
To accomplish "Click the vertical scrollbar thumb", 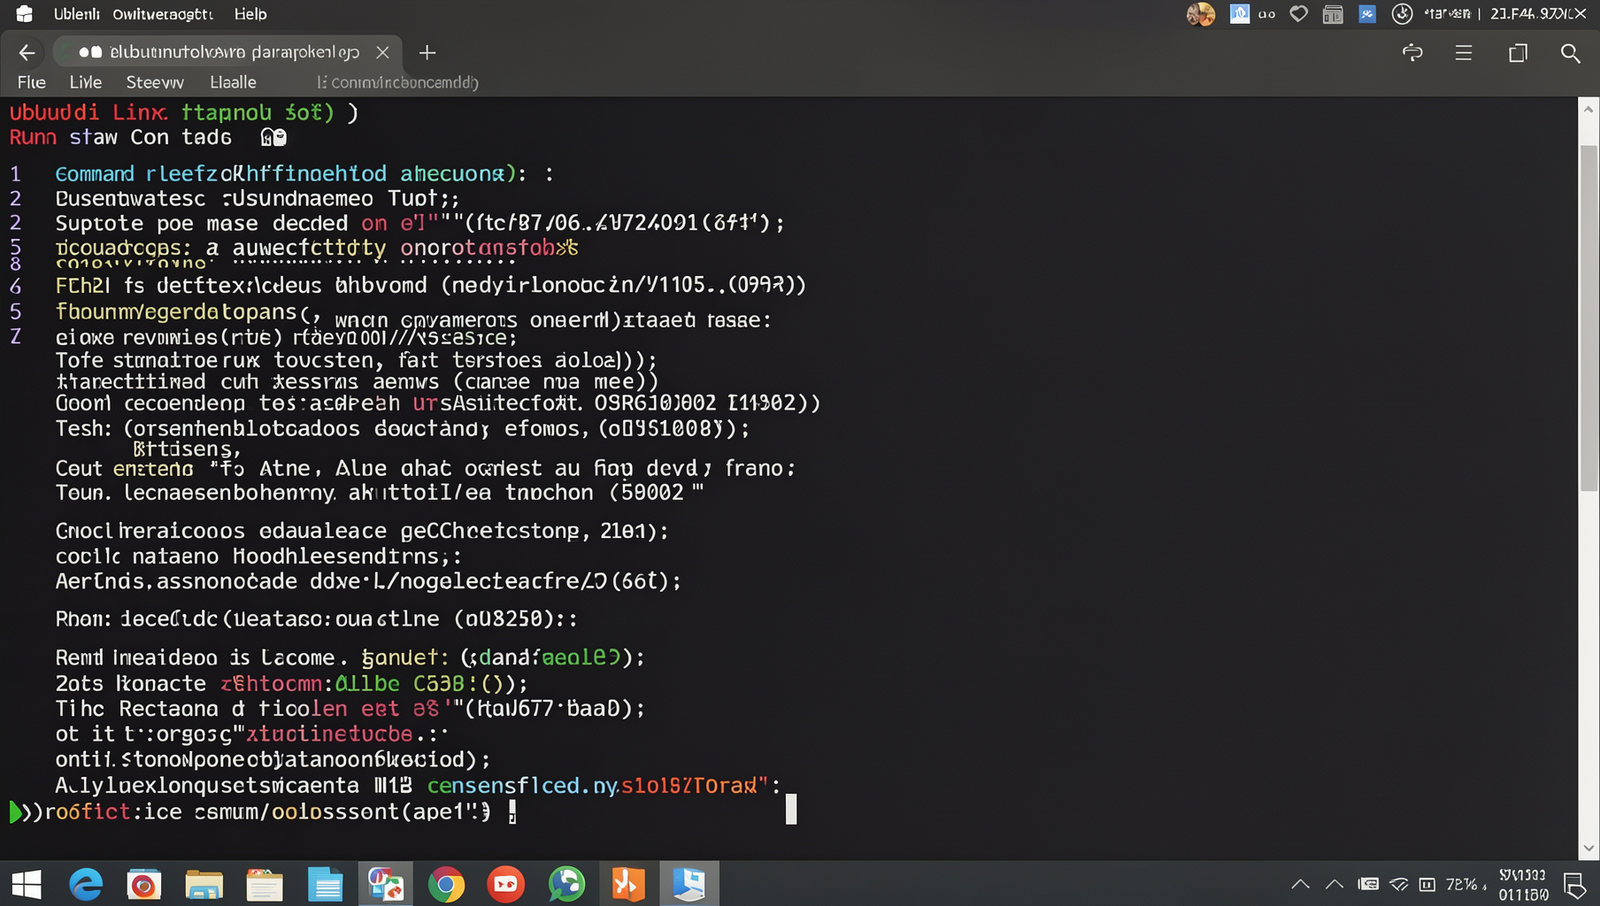I will pyautogui.click(x=1589, y=318).
